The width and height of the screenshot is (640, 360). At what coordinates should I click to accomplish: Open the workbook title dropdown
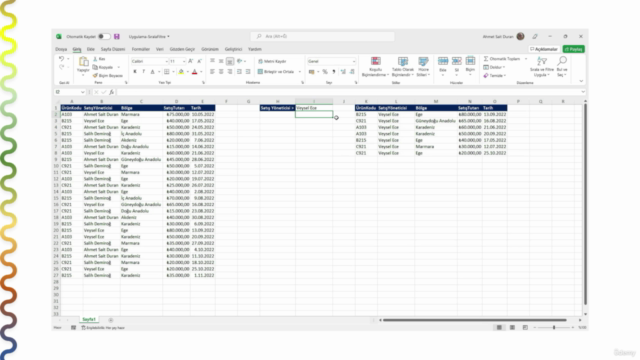(168, 36)
